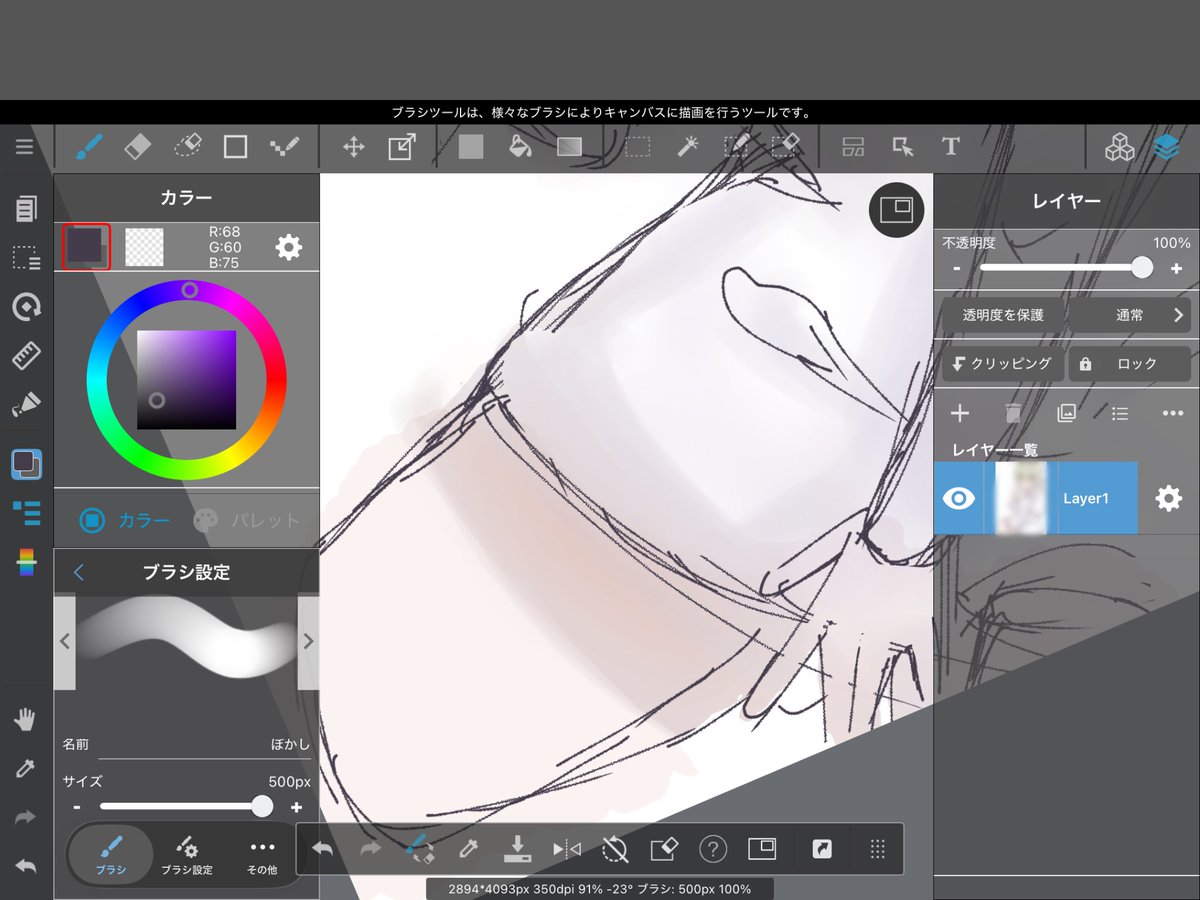The image size is (1200, 900).
Task: Select the Brush tool in top toolbar
Action: pyautogui.click(x=90, y=147)
